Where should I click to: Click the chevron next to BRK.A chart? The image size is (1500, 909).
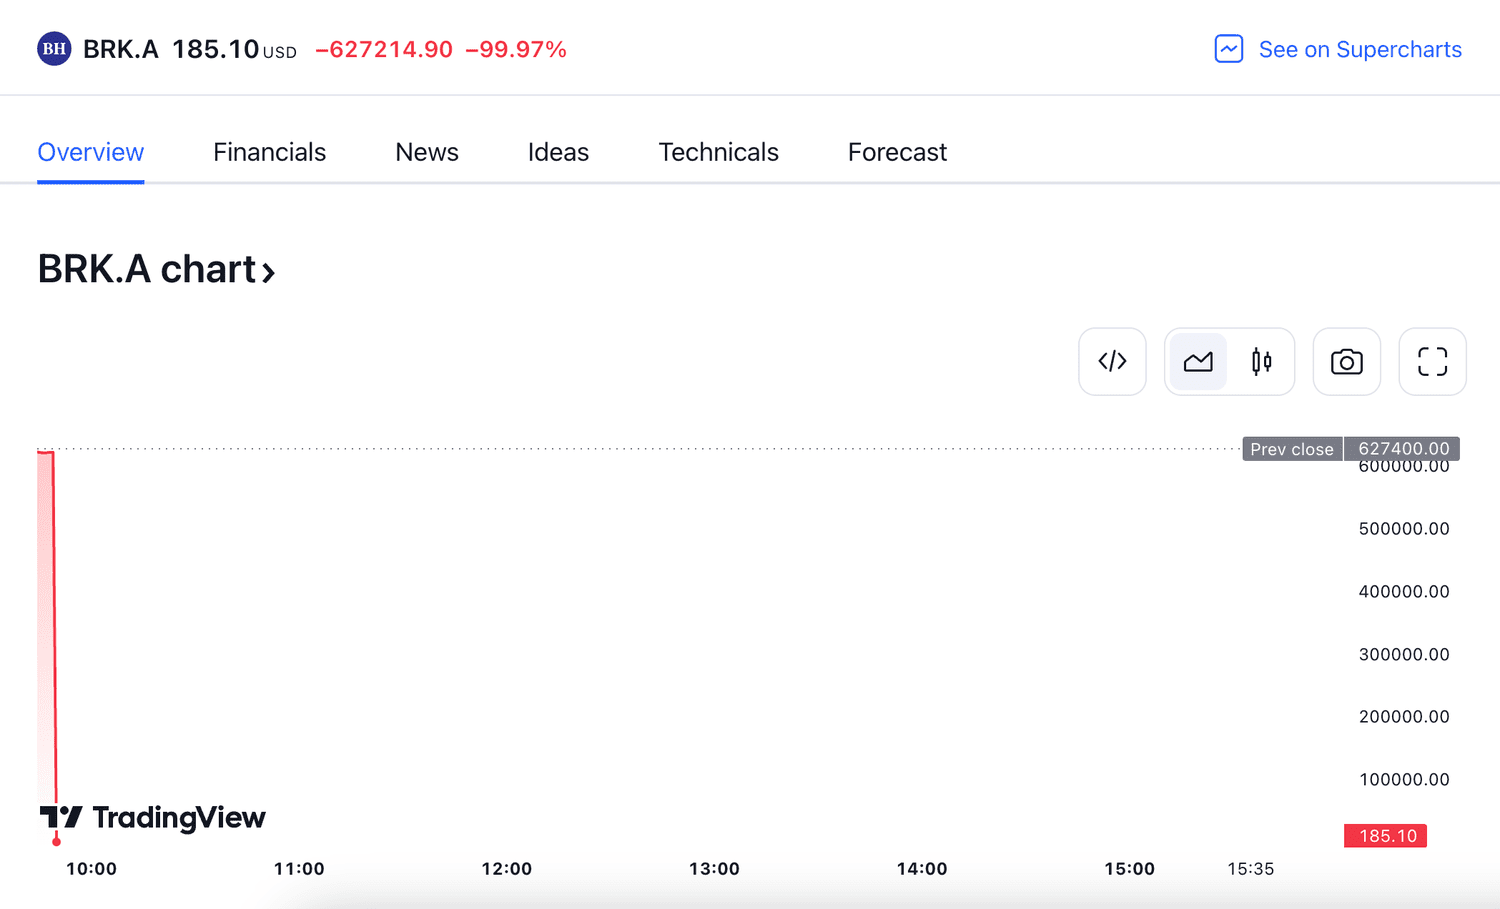coord(268,272)
